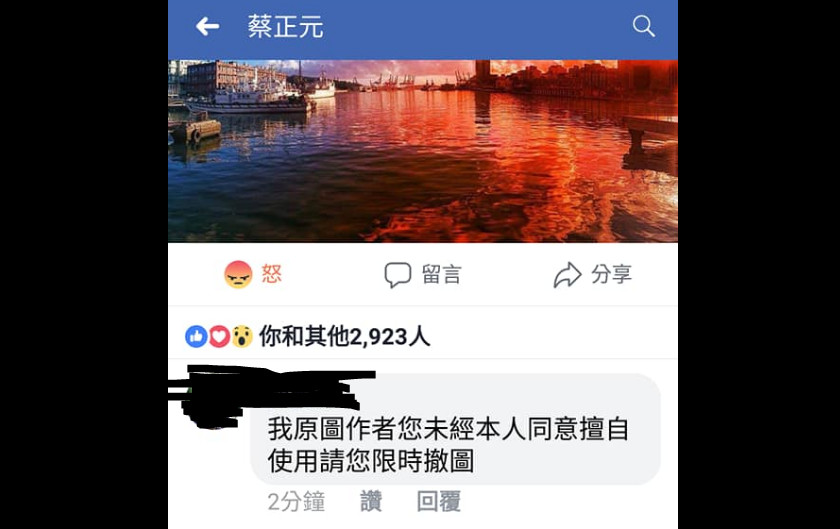840x529 pixels.
Task: Click the blue header bar
Action: coord(423,29)
